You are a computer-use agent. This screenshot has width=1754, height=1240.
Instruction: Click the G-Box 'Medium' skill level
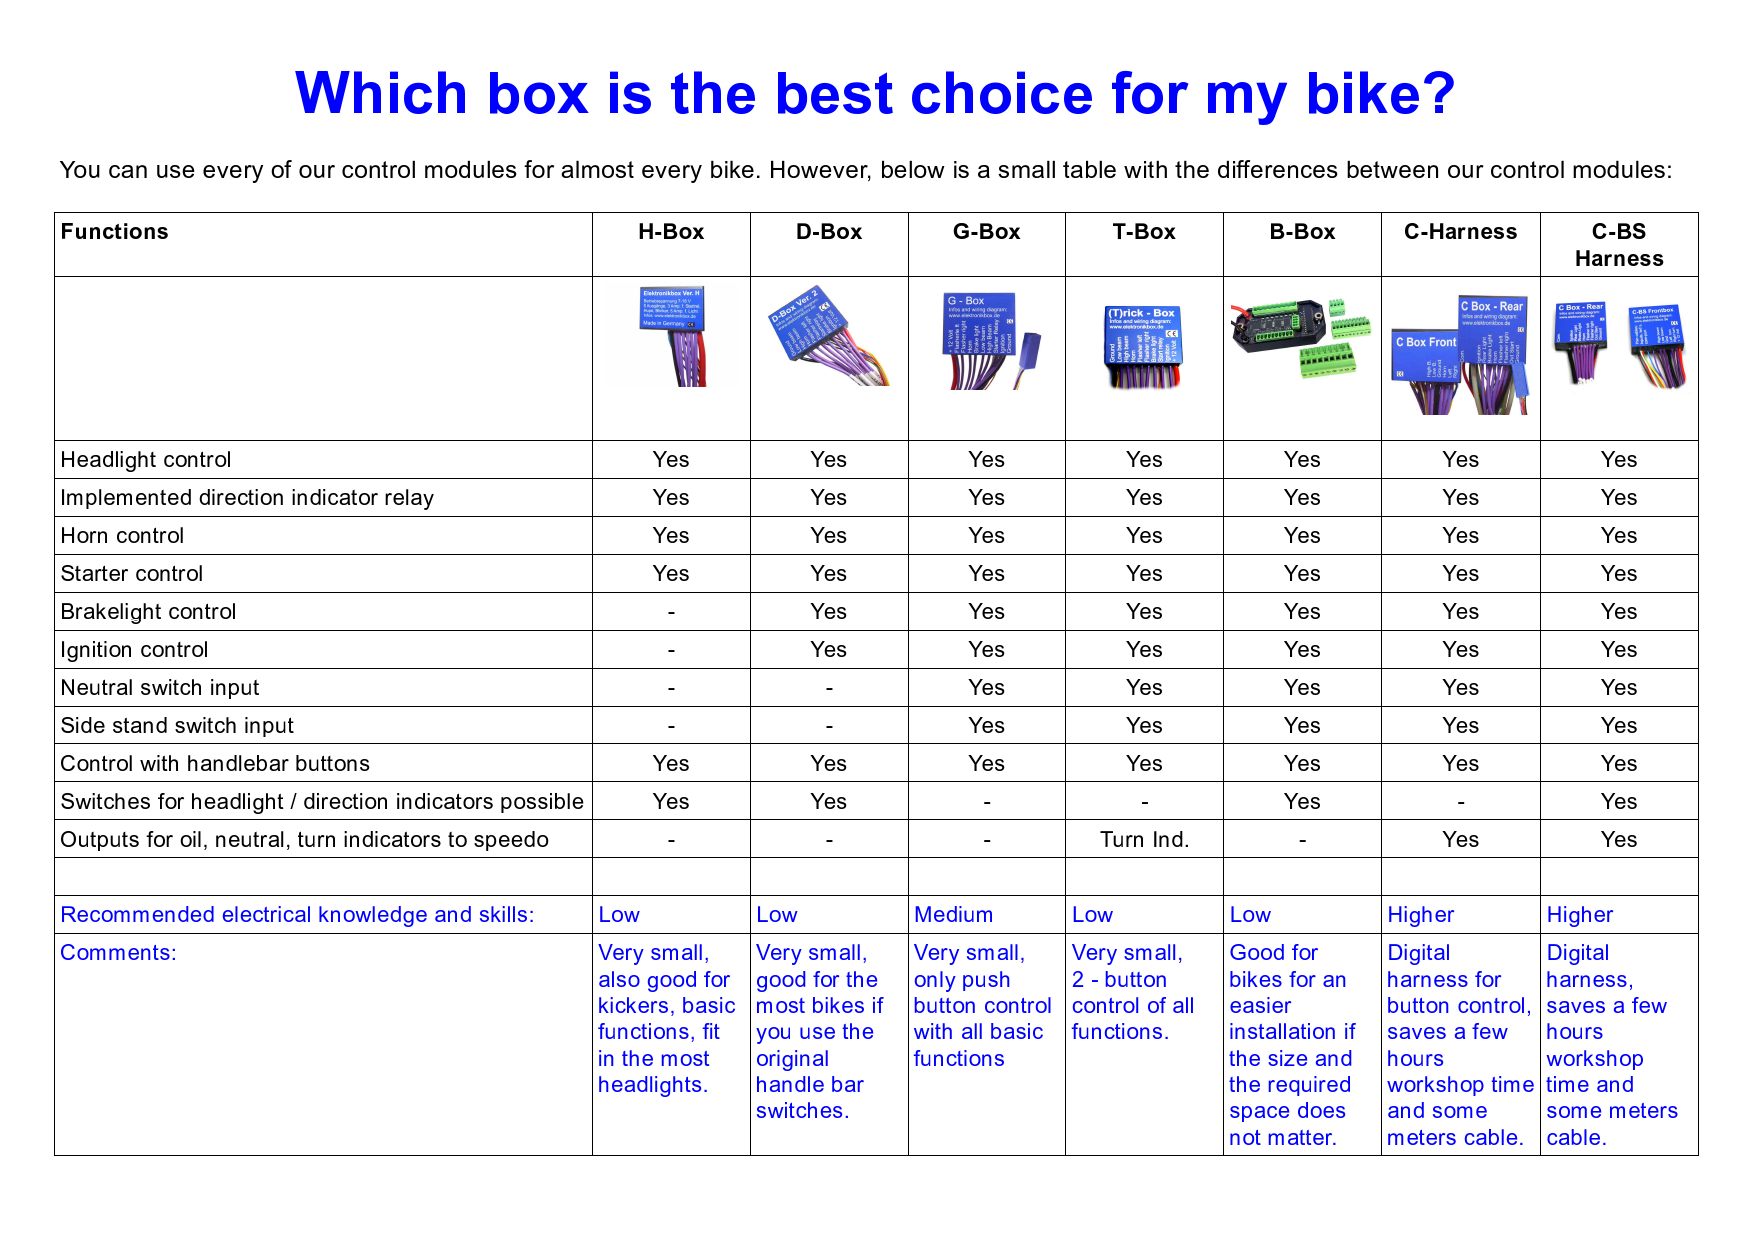[x=953, y=915]
